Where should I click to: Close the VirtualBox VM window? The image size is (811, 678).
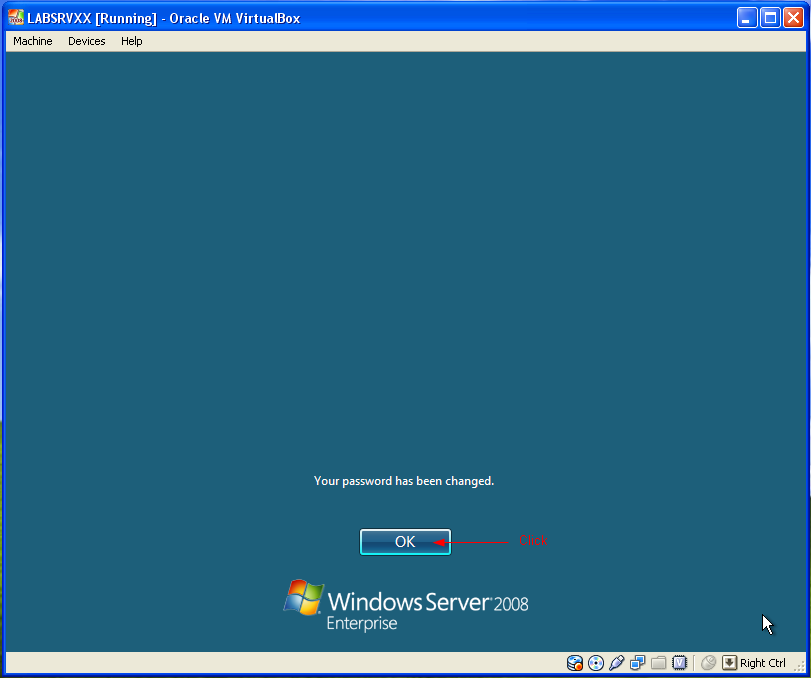tap(793, 18)
